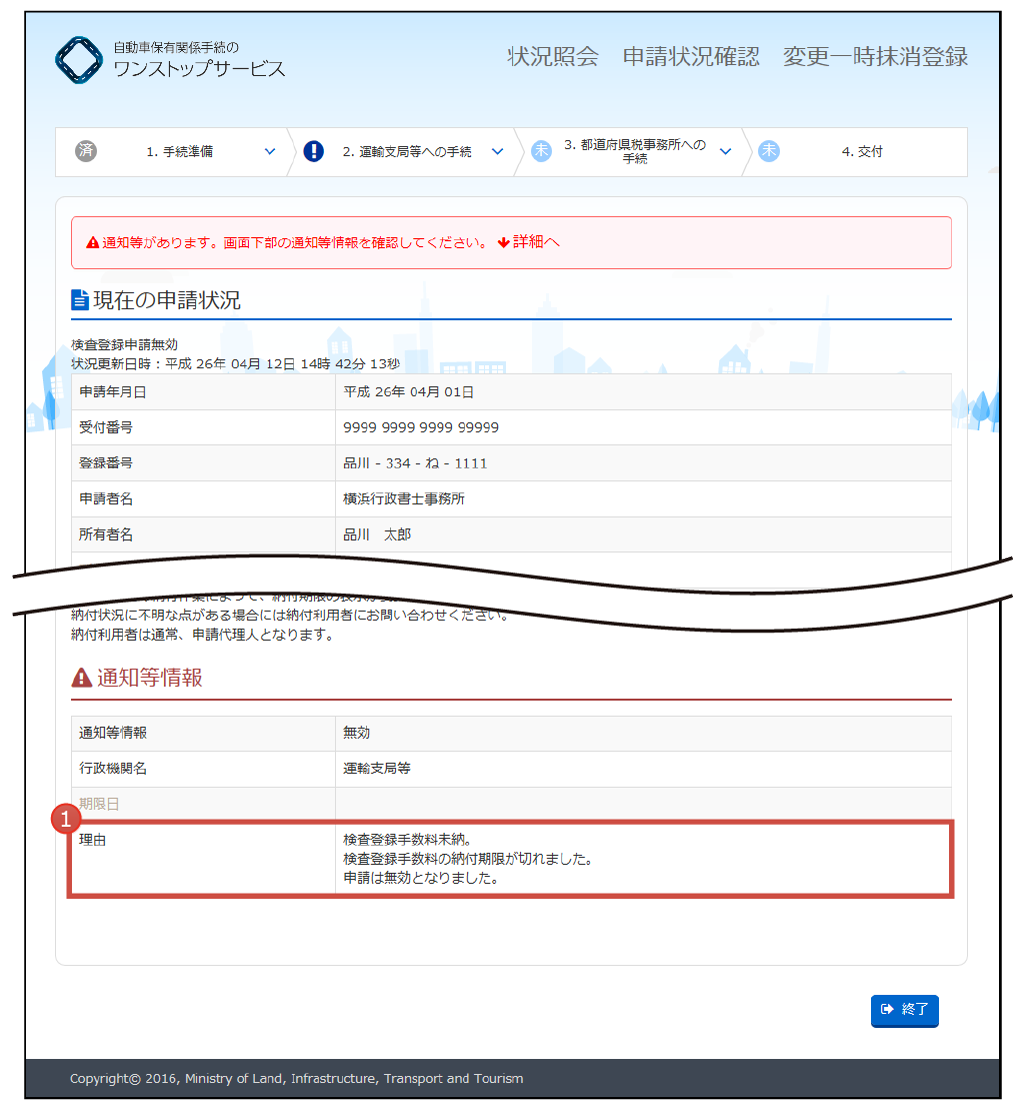Click the 状況照会 header text

point(553,56)
